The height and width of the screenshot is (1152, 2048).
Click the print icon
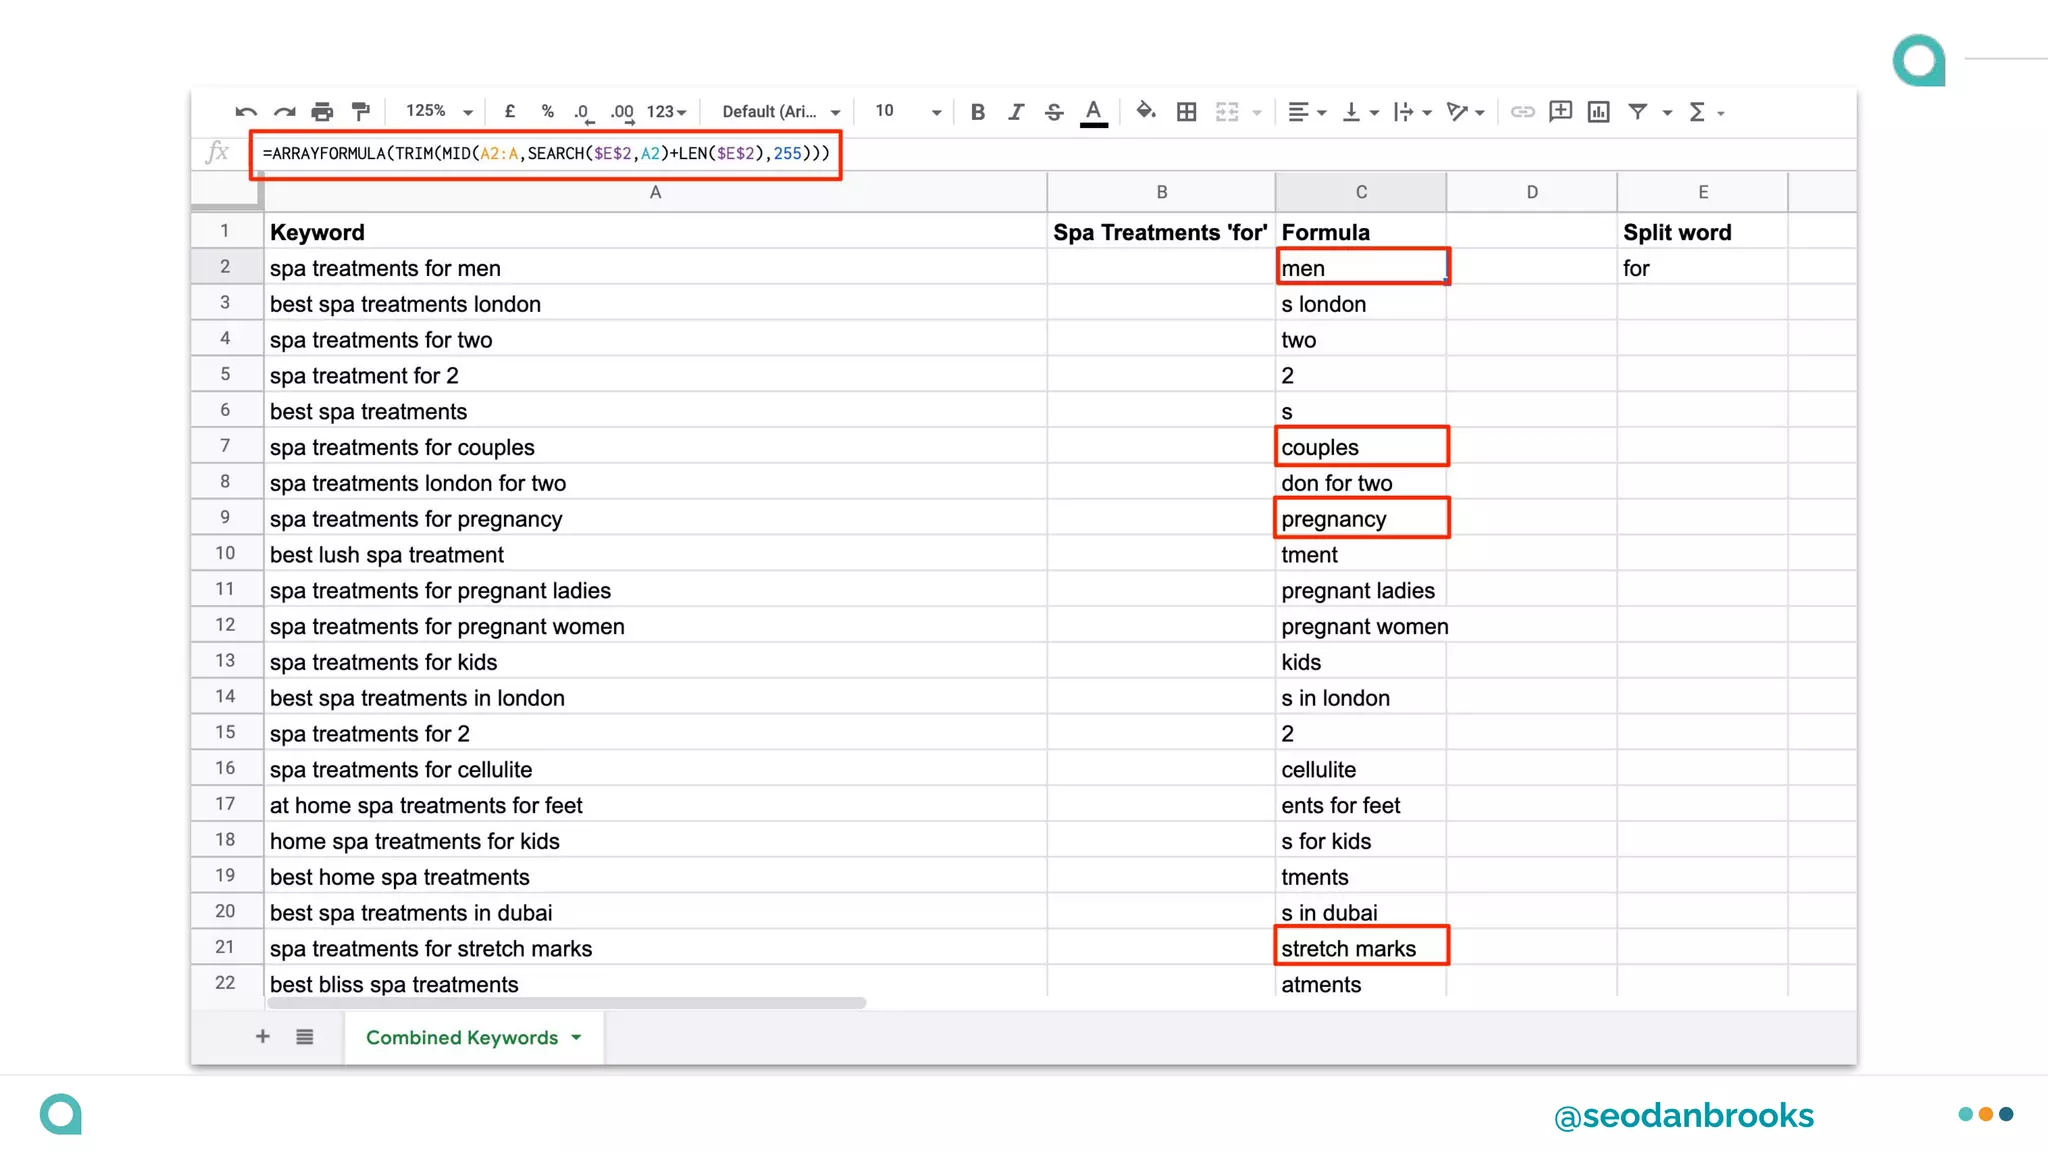[x=322, y=112]
